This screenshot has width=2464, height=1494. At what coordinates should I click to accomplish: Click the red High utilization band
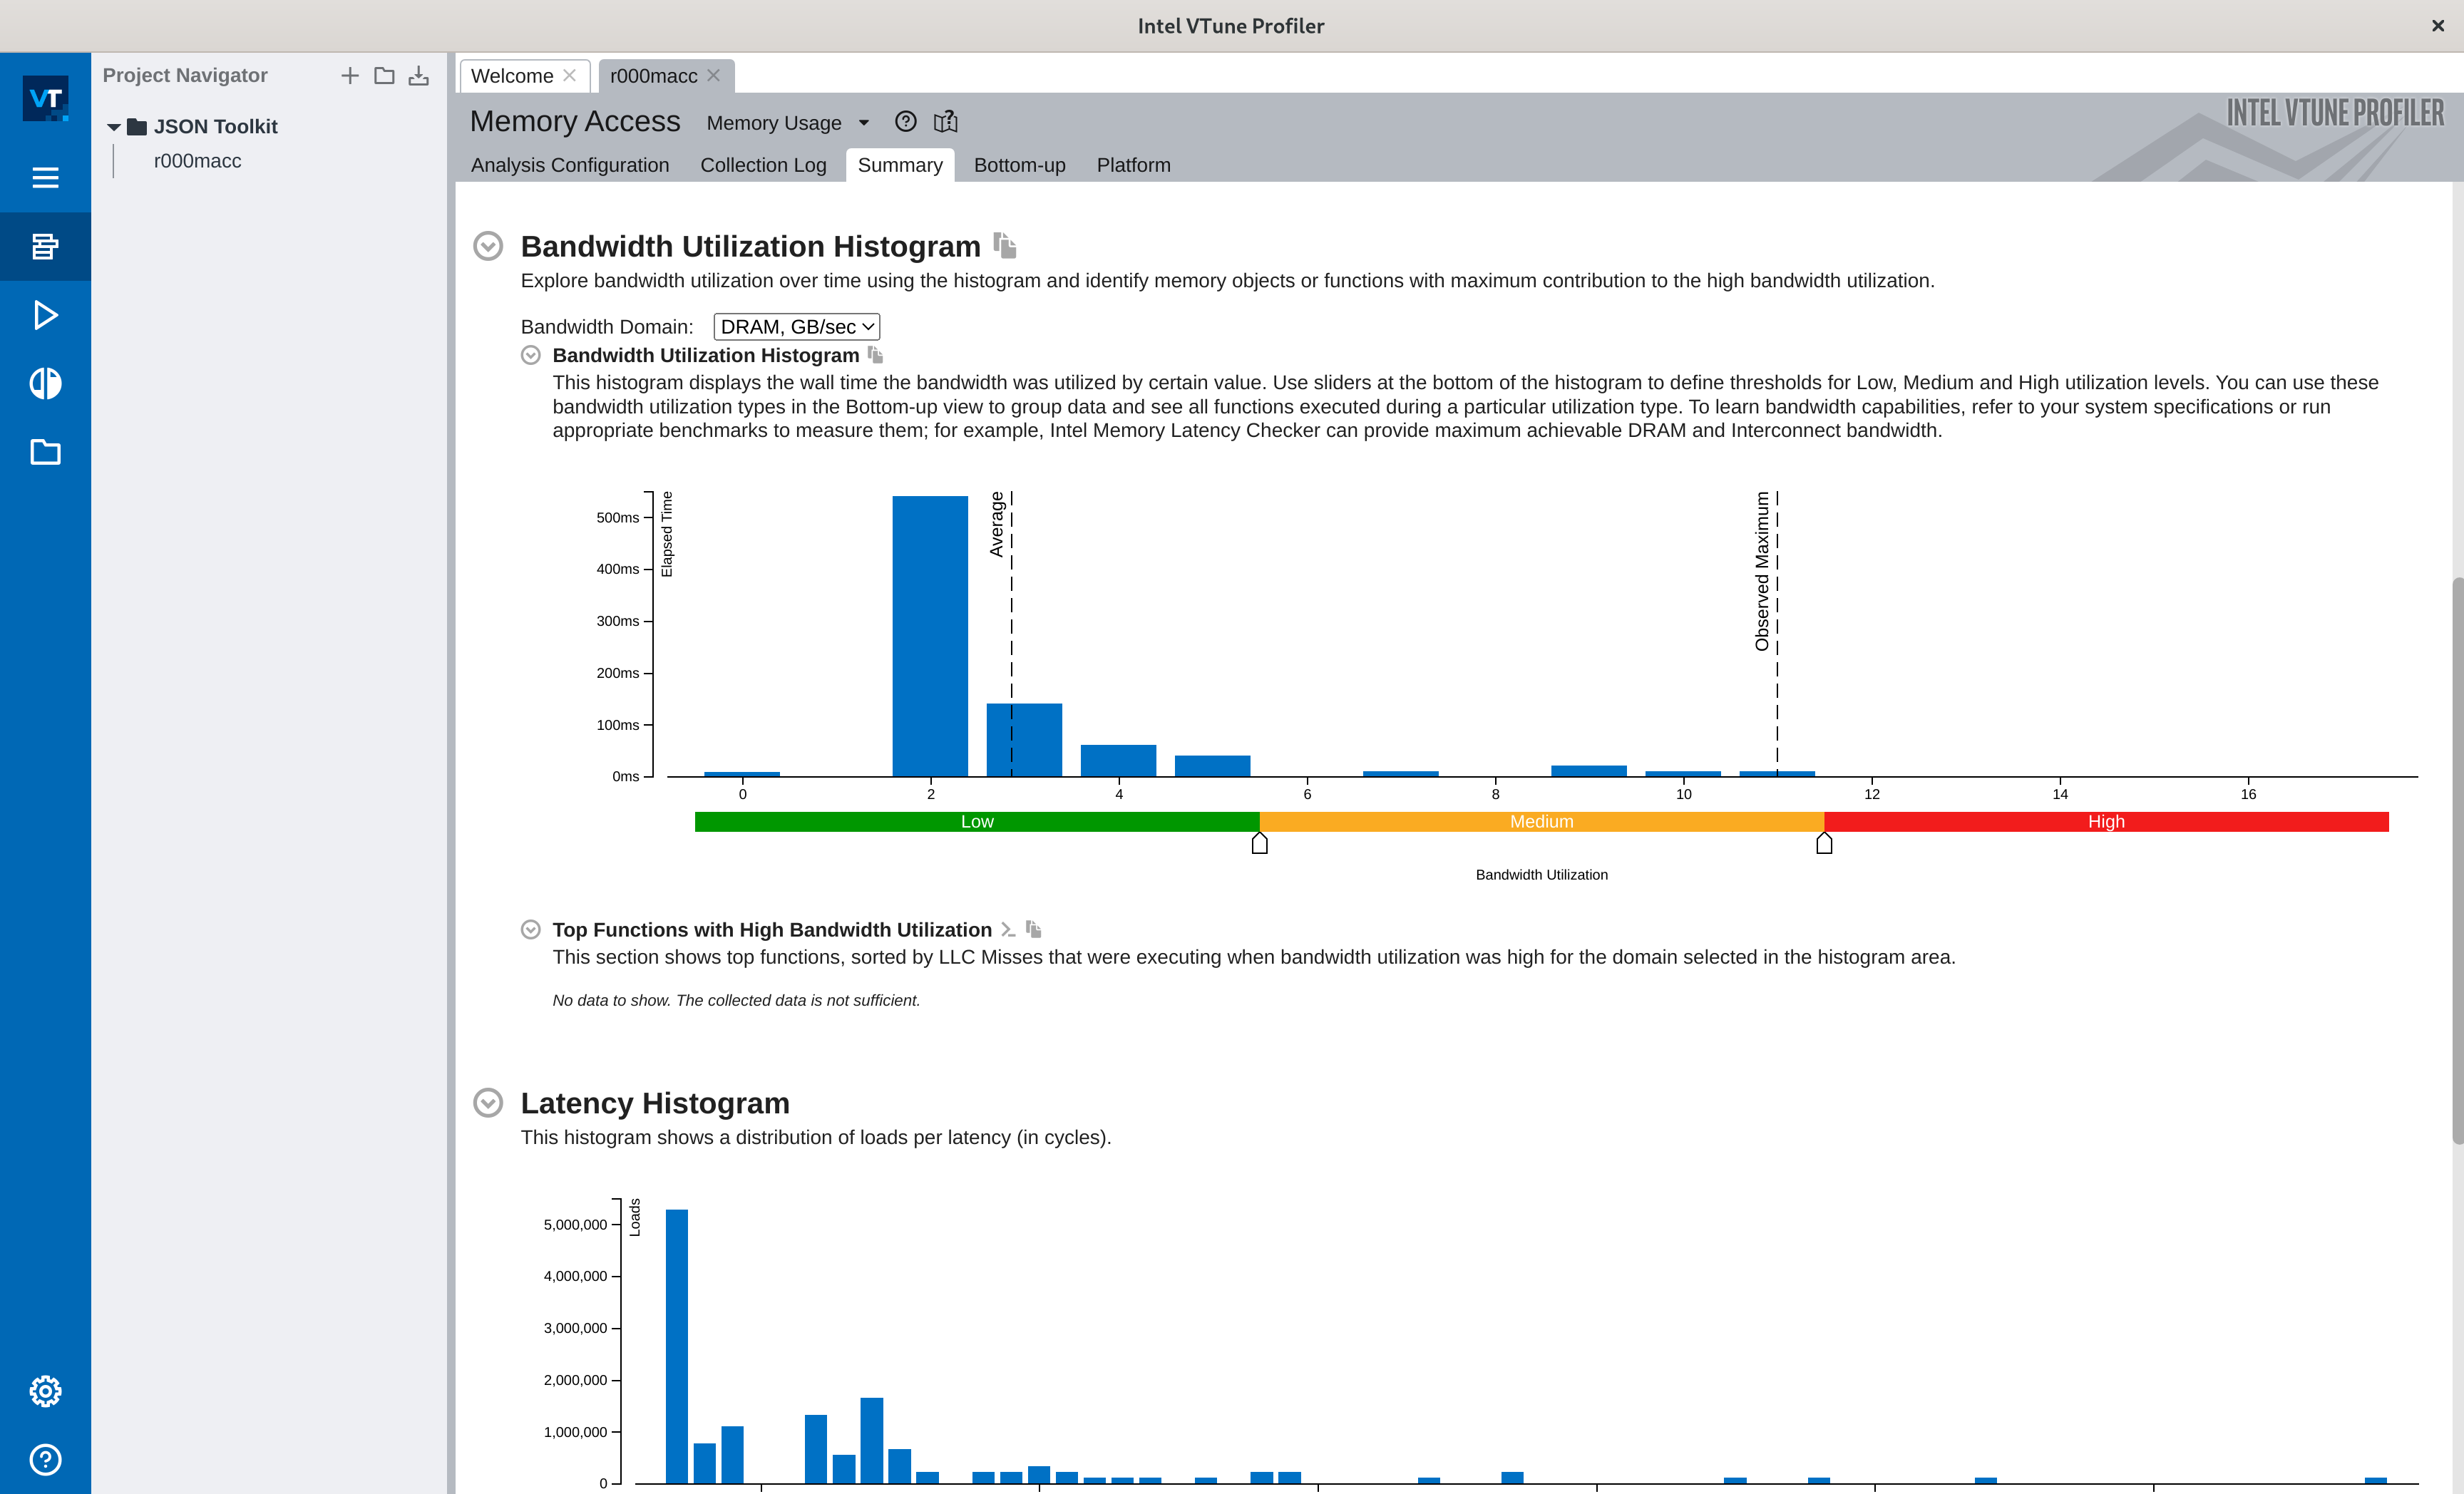pyautogui.click(x=2106, y=822)
